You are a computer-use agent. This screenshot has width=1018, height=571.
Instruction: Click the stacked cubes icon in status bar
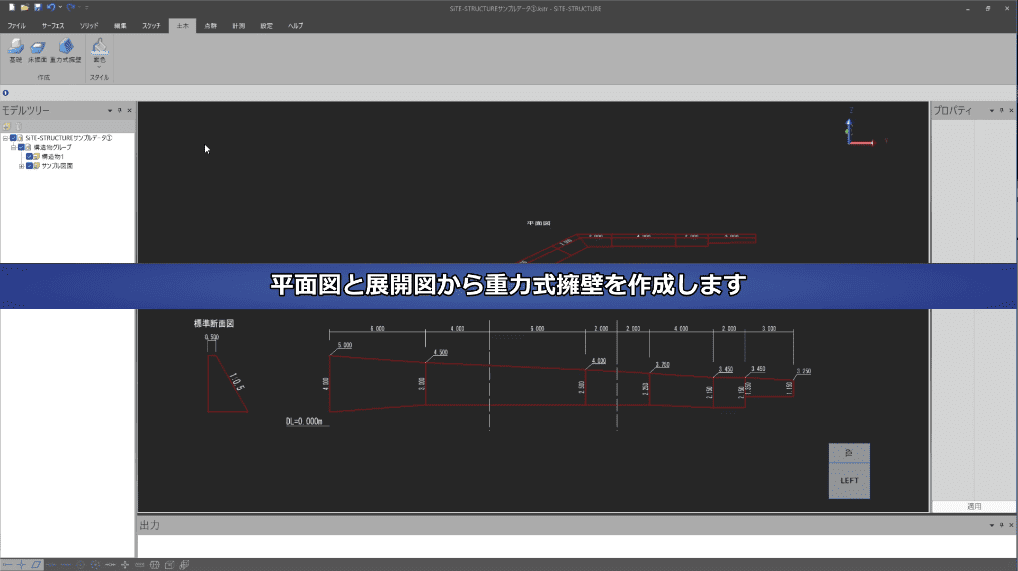[x=184, y=565]
